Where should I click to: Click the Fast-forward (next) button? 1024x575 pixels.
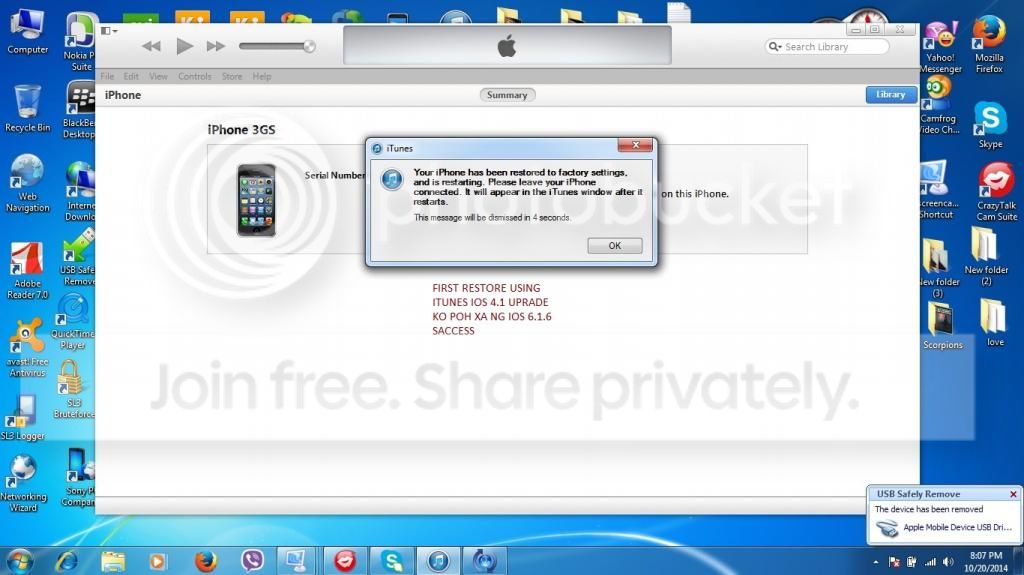(215, 46)
